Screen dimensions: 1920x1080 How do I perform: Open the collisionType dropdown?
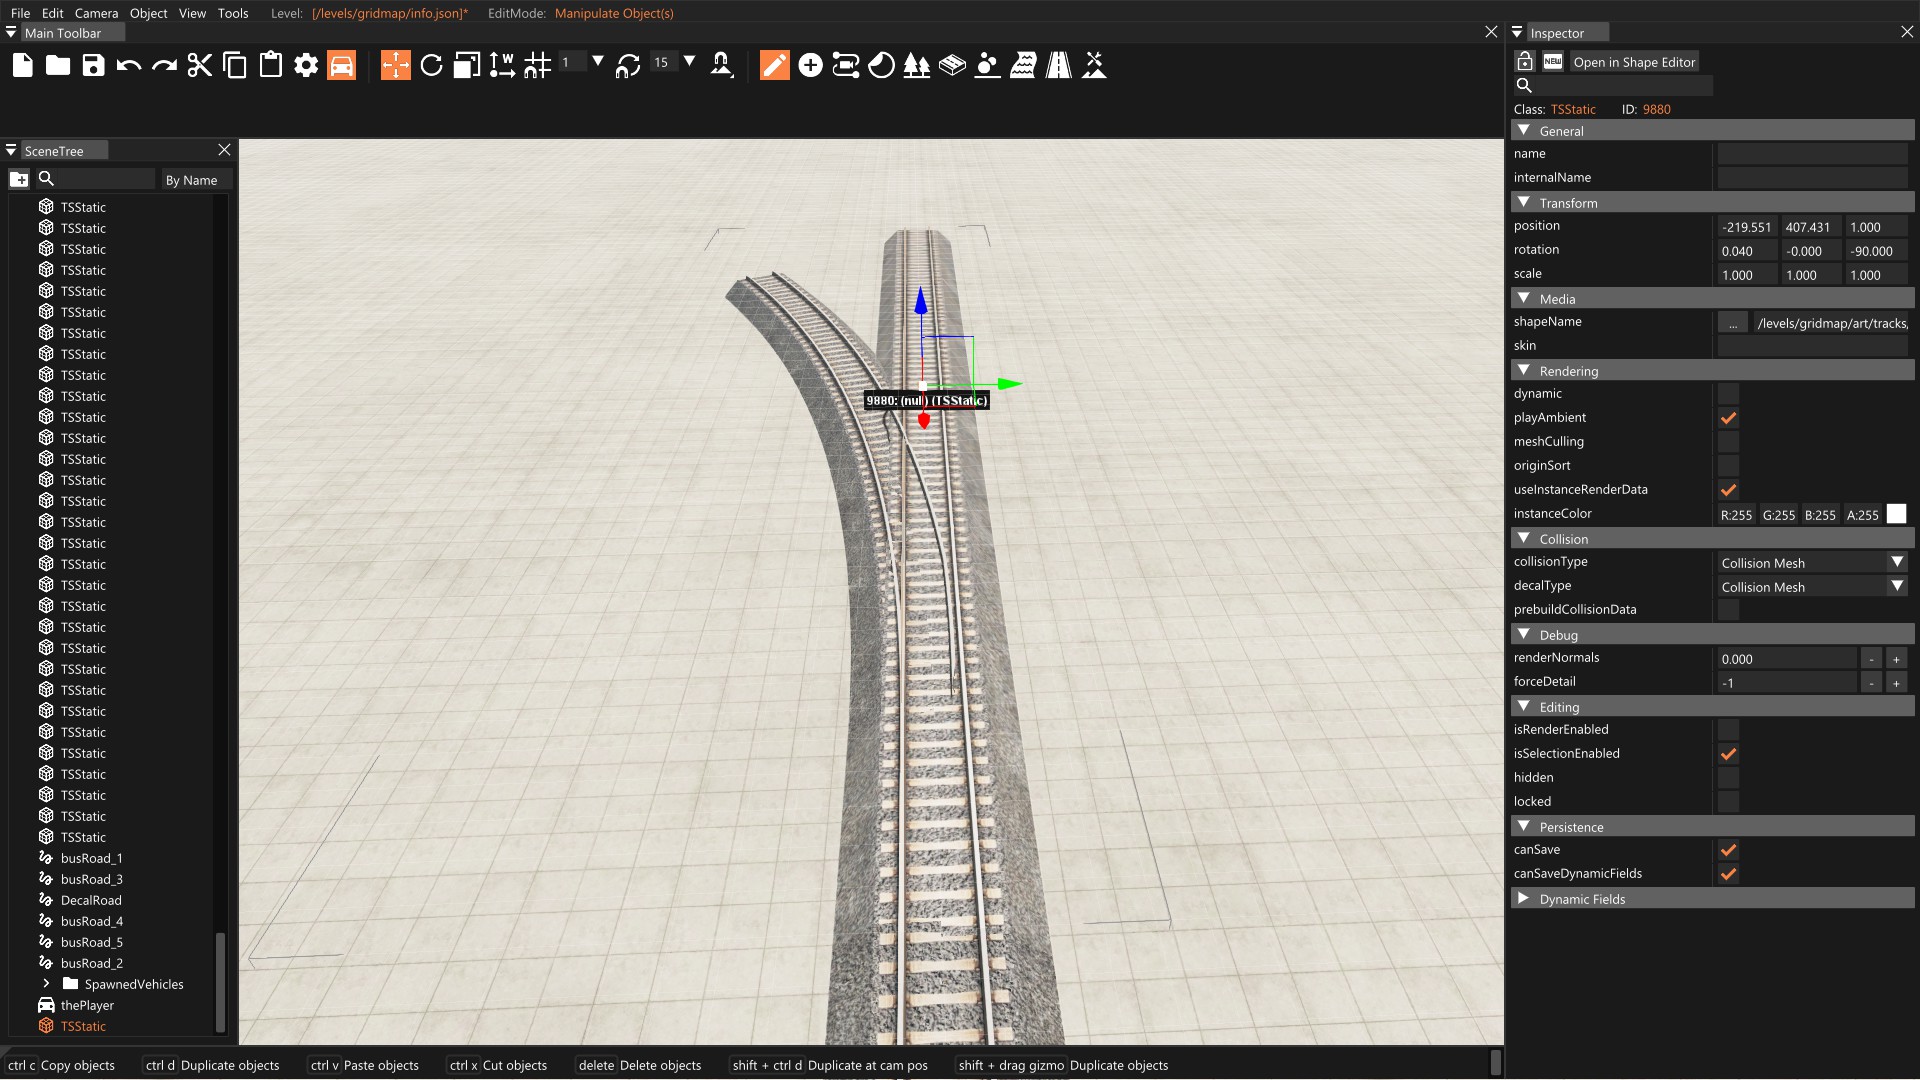(x=1811, y=563)
